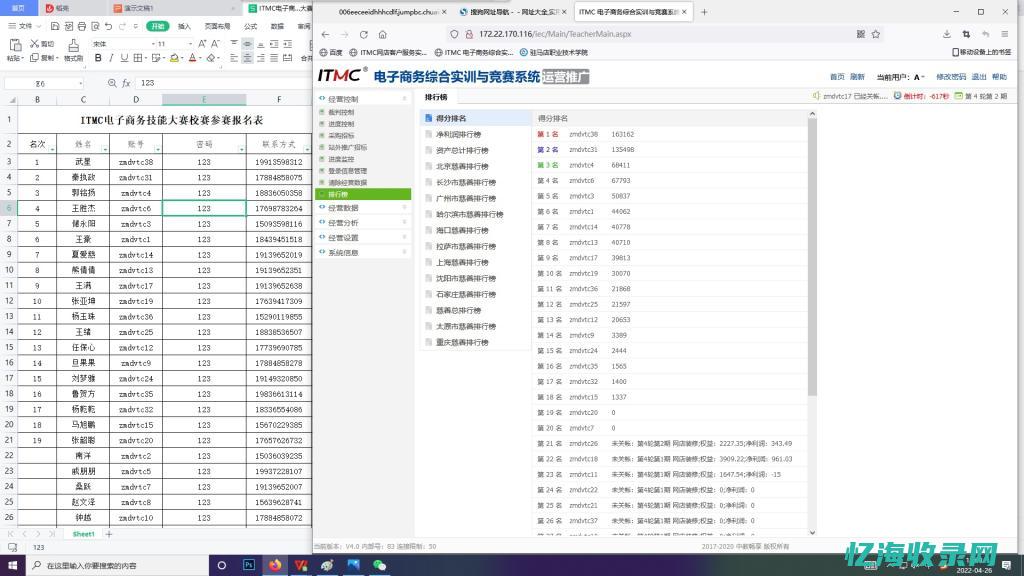The height and width of the screenshot is (576, 1024).
Task: Apply italic formatting to selected cell
Action: (111, 57)
